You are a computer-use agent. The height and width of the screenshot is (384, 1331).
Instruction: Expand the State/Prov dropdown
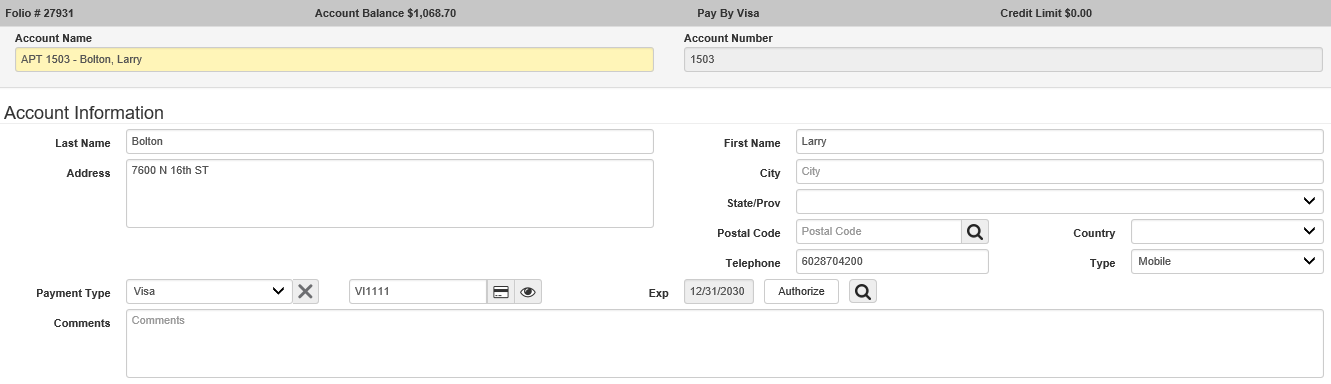coord(1060,202)
